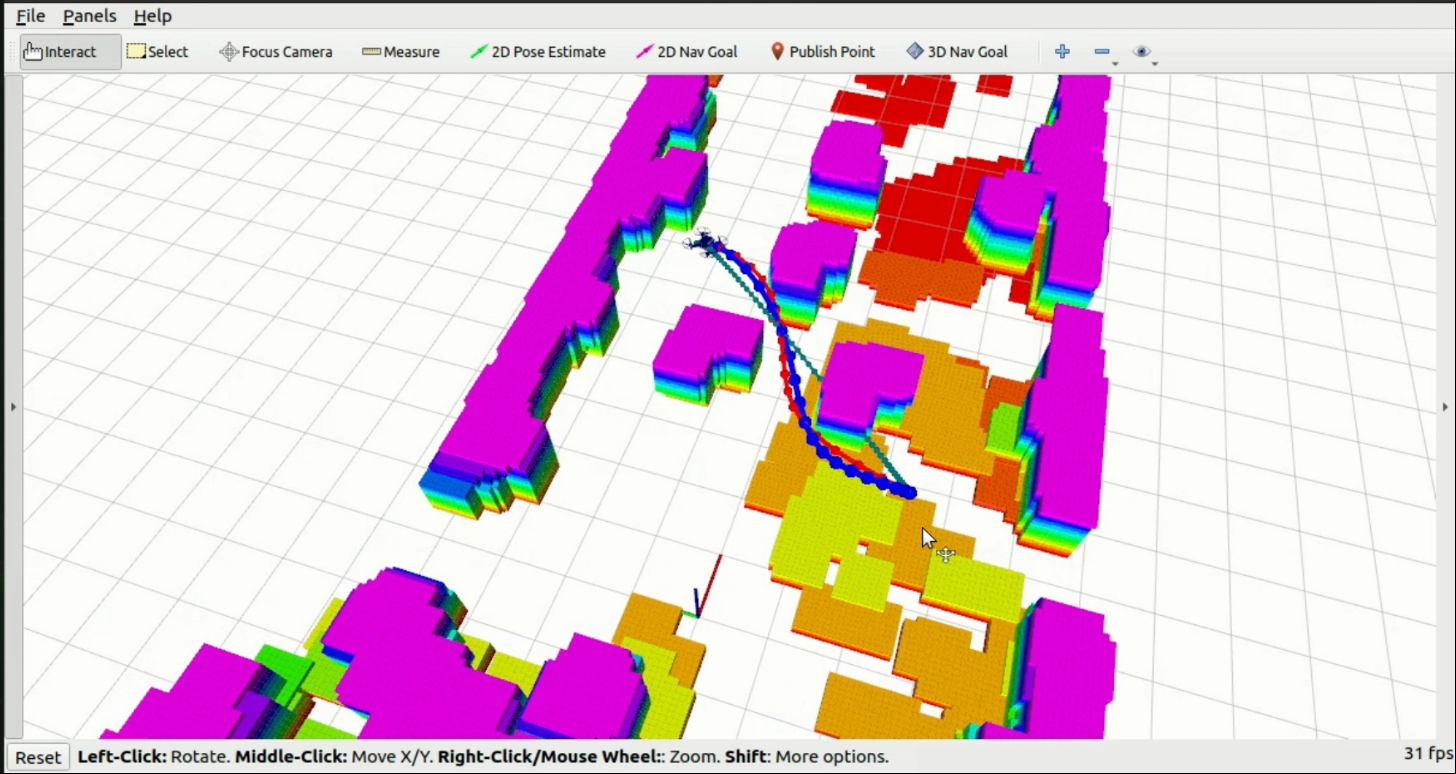Click the Reset button
Screen dimensions: 1456x774
click(38, 757)
